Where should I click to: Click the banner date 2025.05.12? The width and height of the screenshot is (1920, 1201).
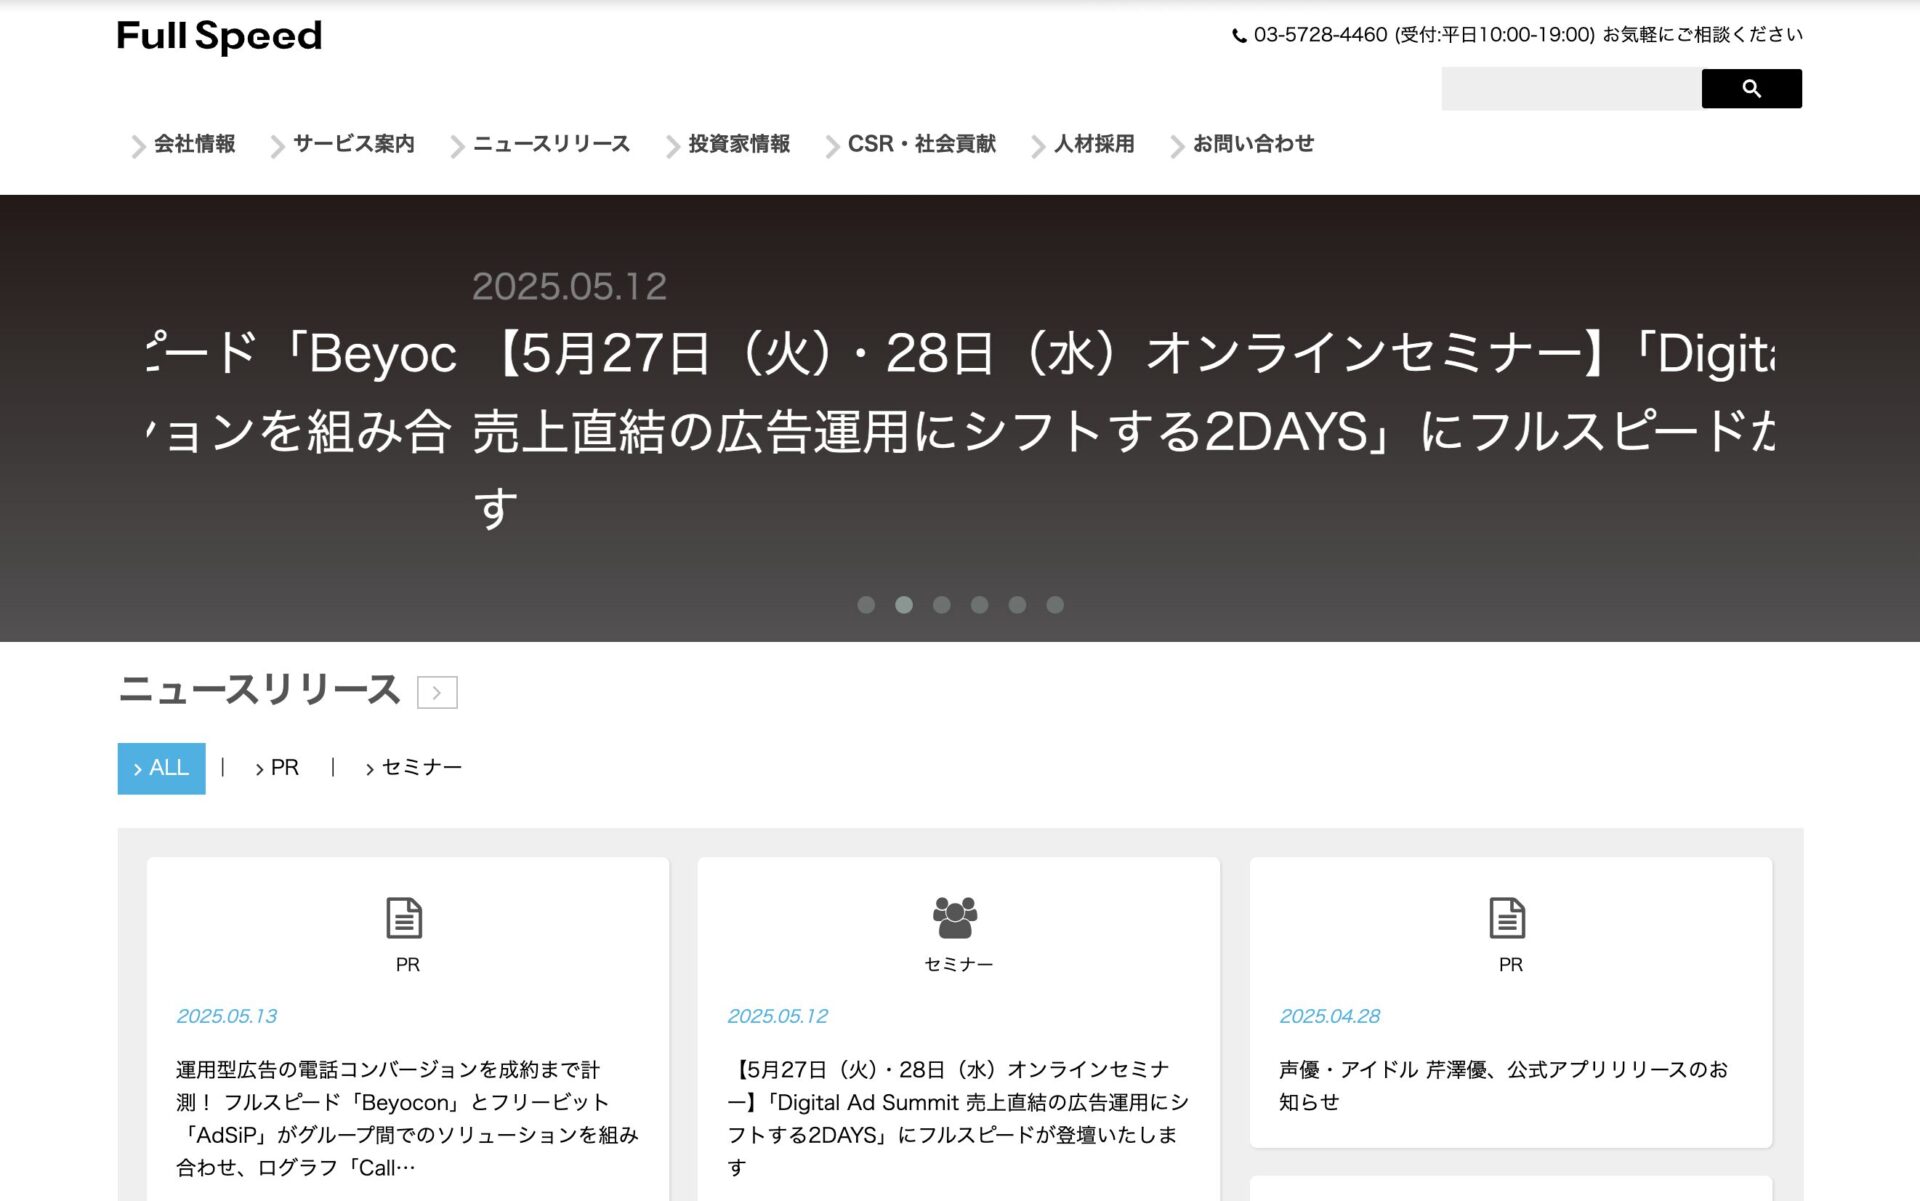[569, 287]
